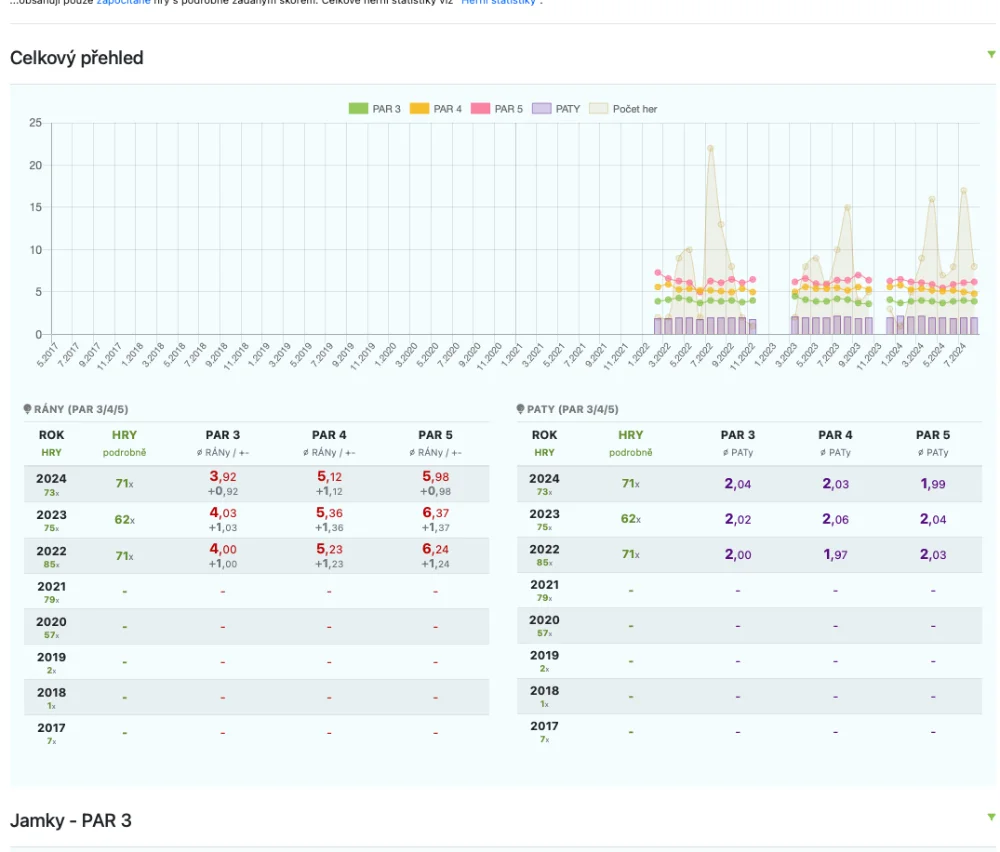
Task: Toggle the PATY purple legend swatch
Action: (x=541, y=109)
